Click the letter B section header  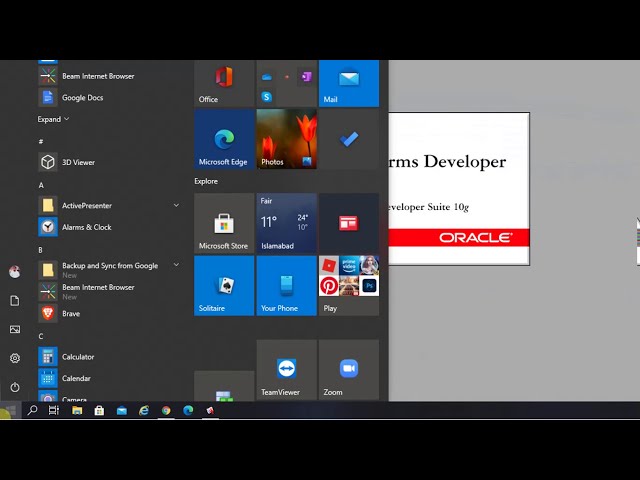pyautogui.click(x=40, y=250)
